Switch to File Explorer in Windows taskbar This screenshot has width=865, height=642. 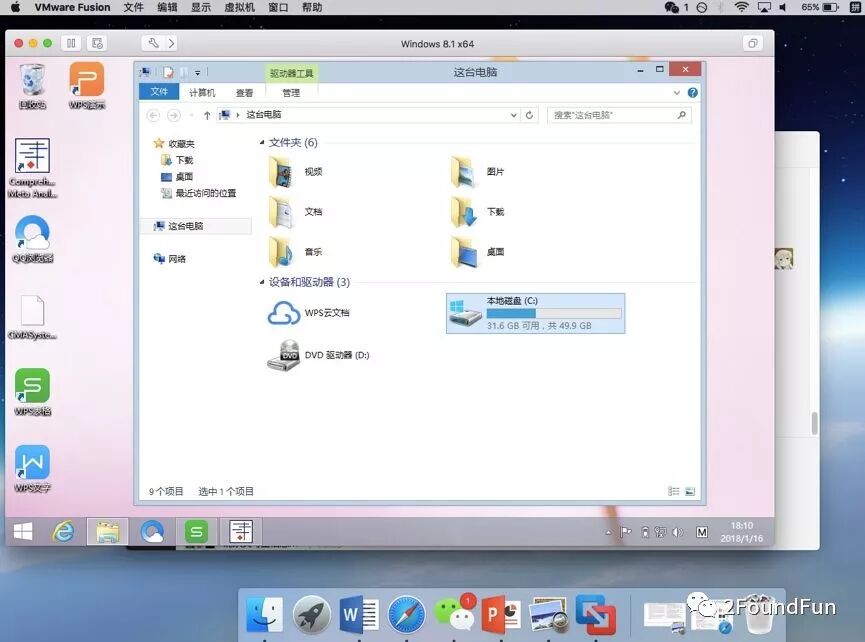107,532
